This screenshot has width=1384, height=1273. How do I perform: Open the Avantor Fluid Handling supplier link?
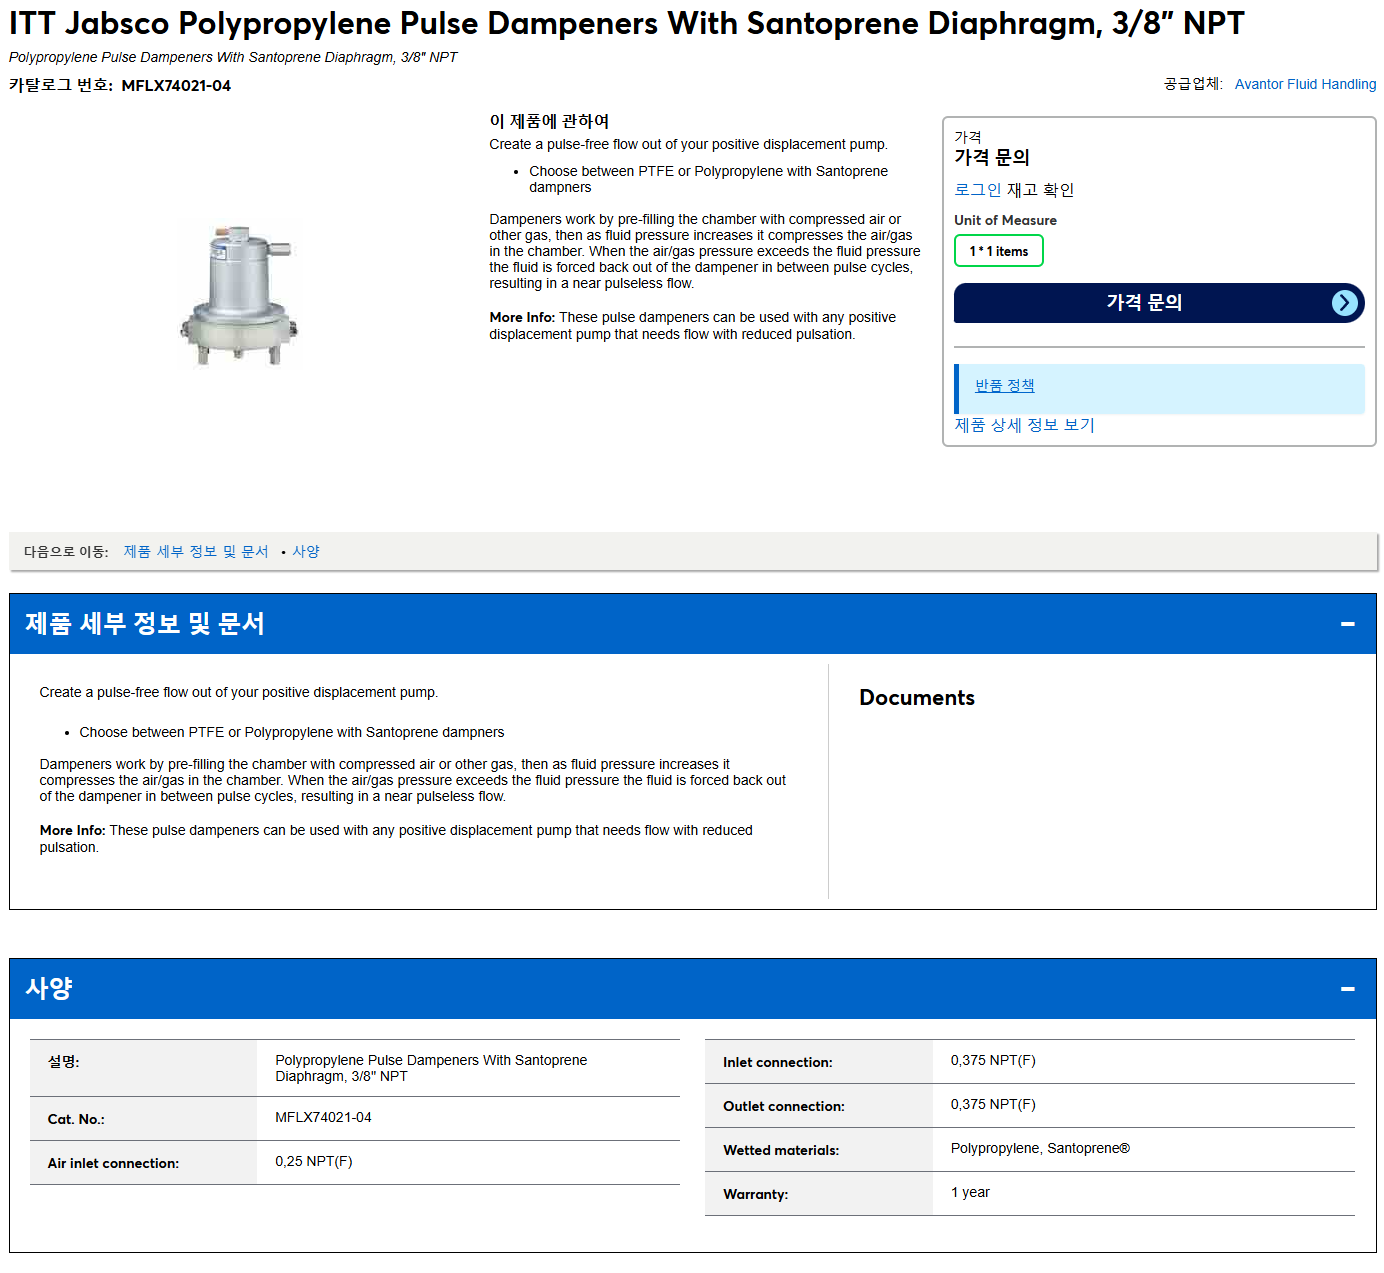[1305, 84]
